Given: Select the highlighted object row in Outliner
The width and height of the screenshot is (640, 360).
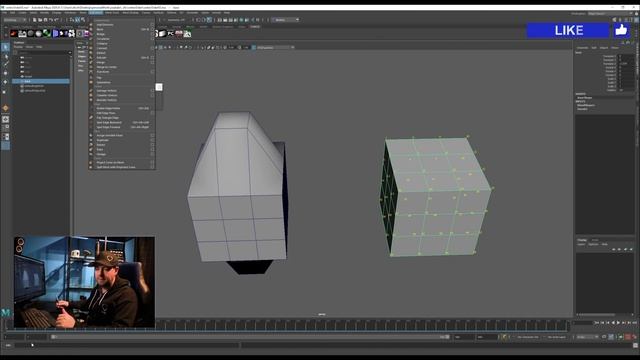Looking at the screenshot, I should (x=41, y=81).
